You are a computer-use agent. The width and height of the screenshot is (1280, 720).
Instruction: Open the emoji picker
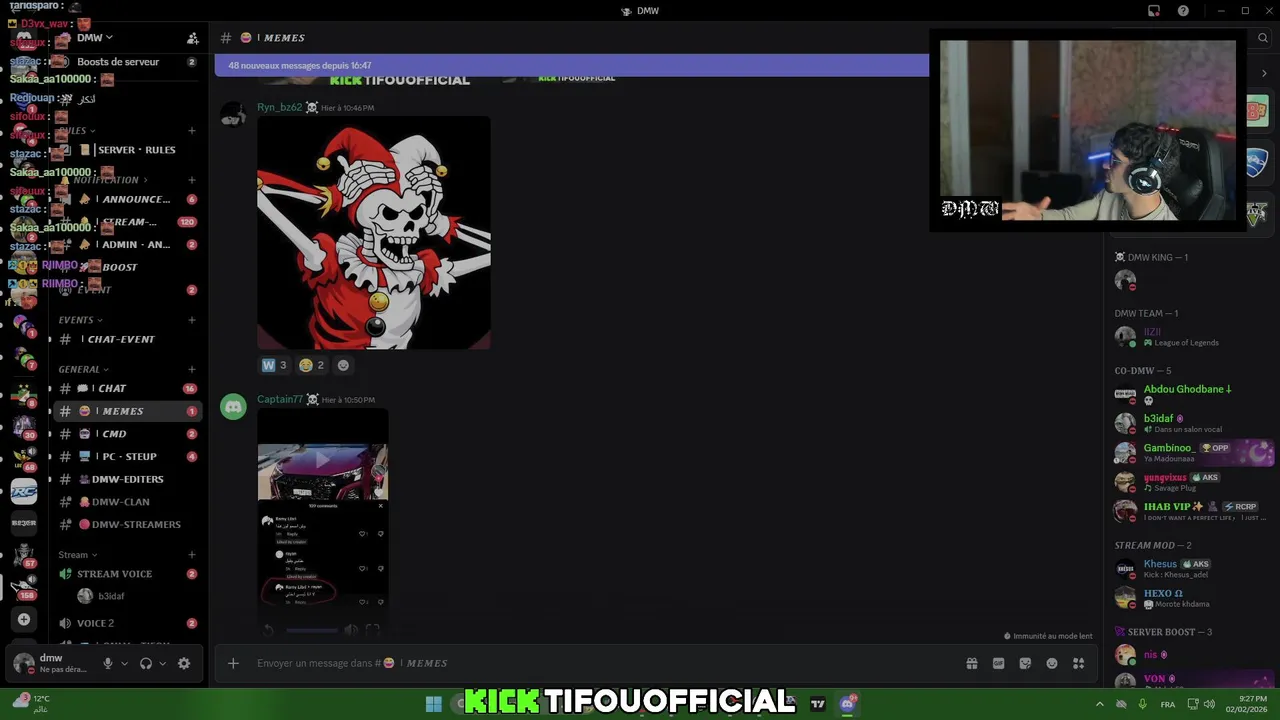[1052, 663]
